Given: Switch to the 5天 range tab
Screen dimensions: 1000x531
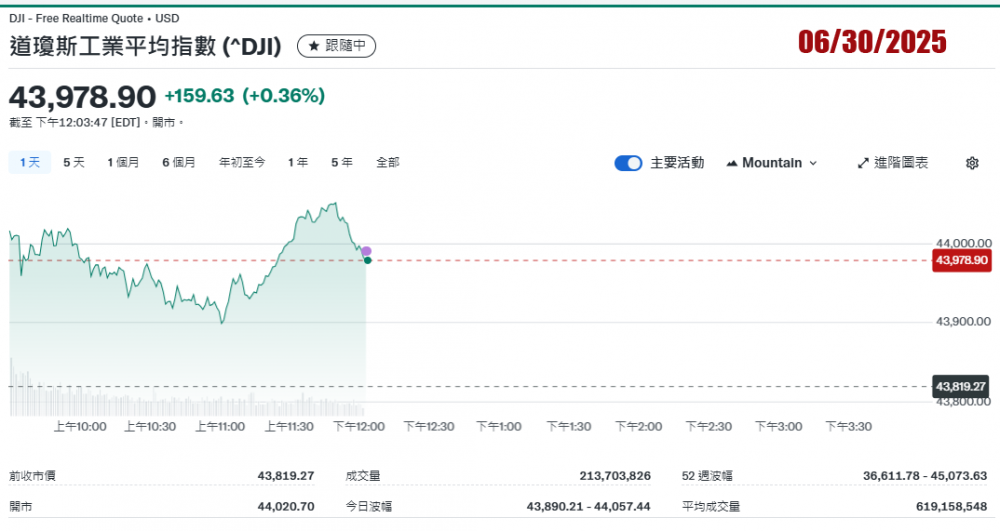Looking at the screenshot, I should (74, 162).
